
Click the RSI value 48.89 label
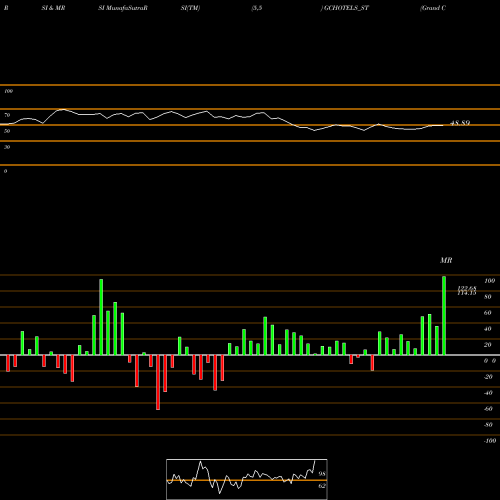[x=460, y=123]
